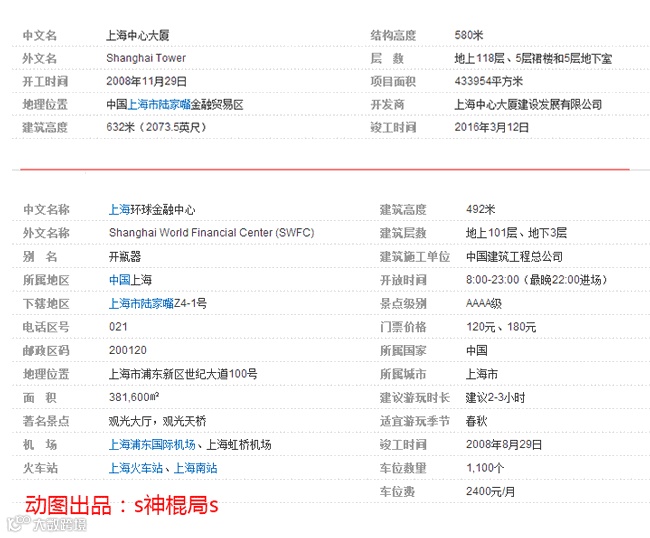Select the country value 中国 in 所属国家 row
Viewport: 650px width, 538px height.
pyautogui.click(x=477, y=351)
